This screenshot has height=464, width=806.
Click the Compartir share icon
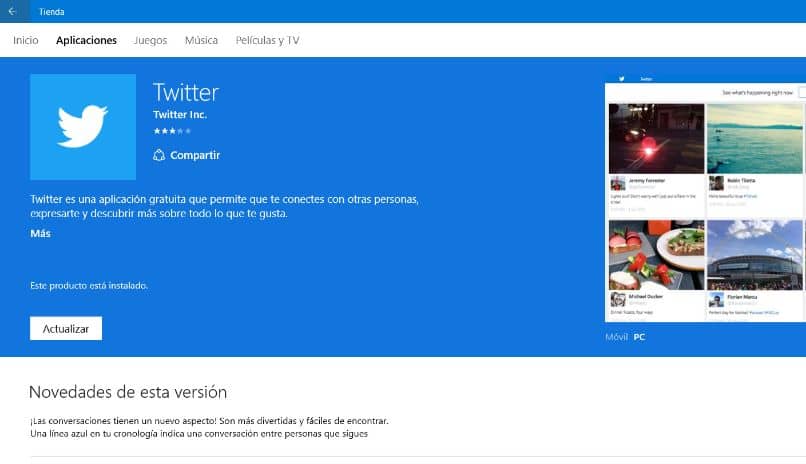[x=159, y=155]
